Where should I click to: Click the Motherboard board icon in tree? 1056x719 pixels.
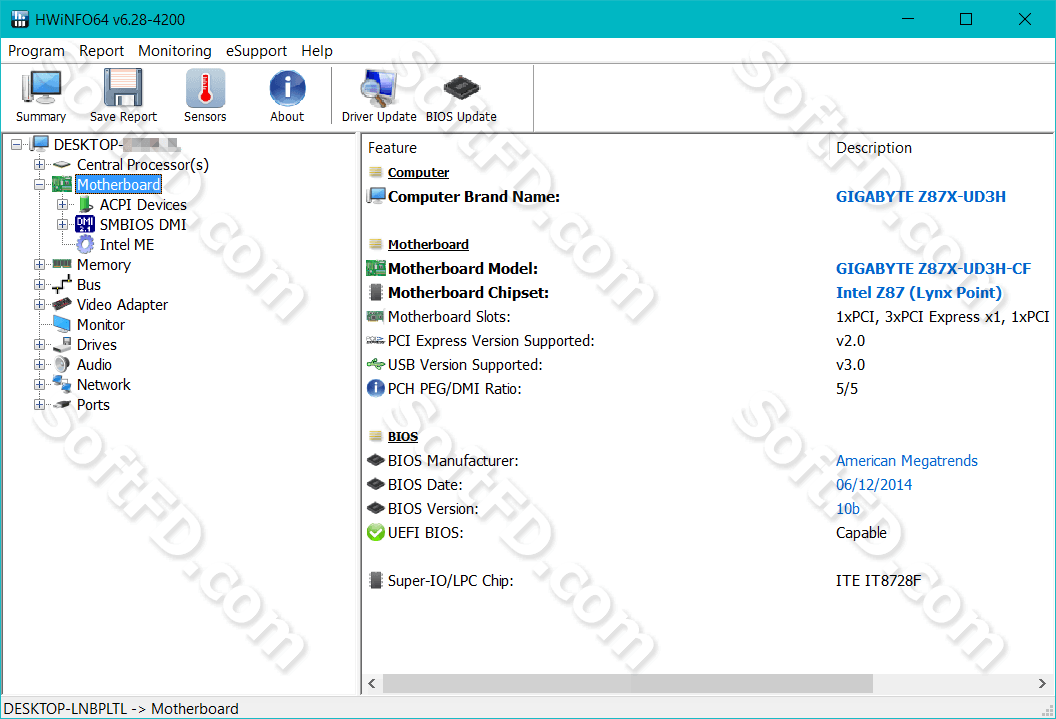click(62, 184)
